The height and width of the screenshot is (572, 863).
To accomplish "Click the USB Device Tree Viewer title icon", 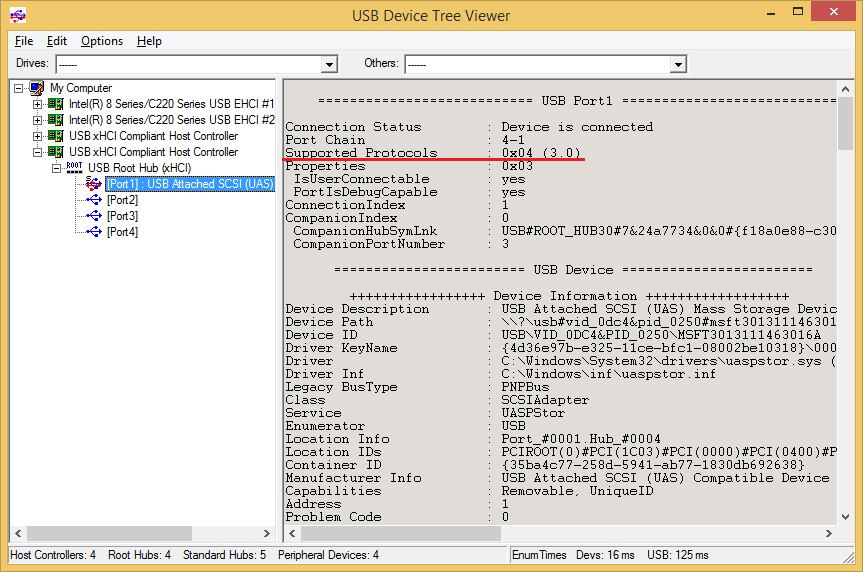I will (18, 15).
